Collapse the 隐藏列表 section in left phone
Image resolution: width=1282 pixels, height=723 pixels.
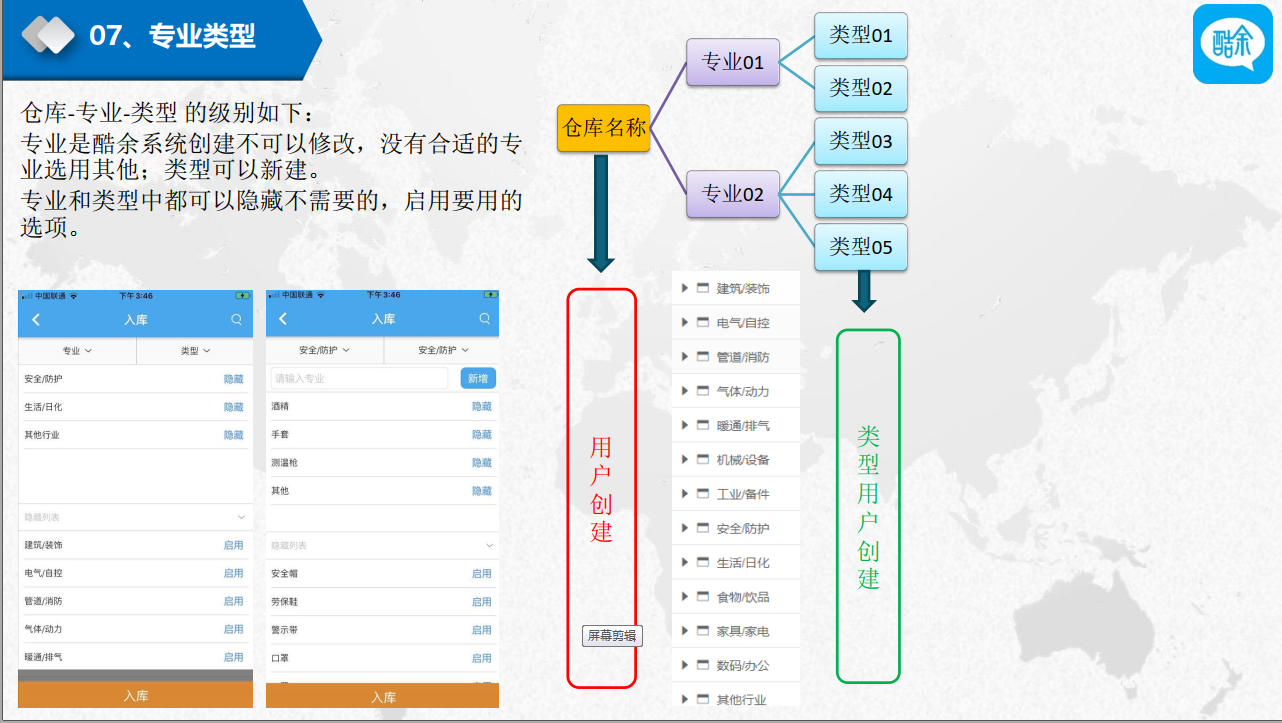242,517
